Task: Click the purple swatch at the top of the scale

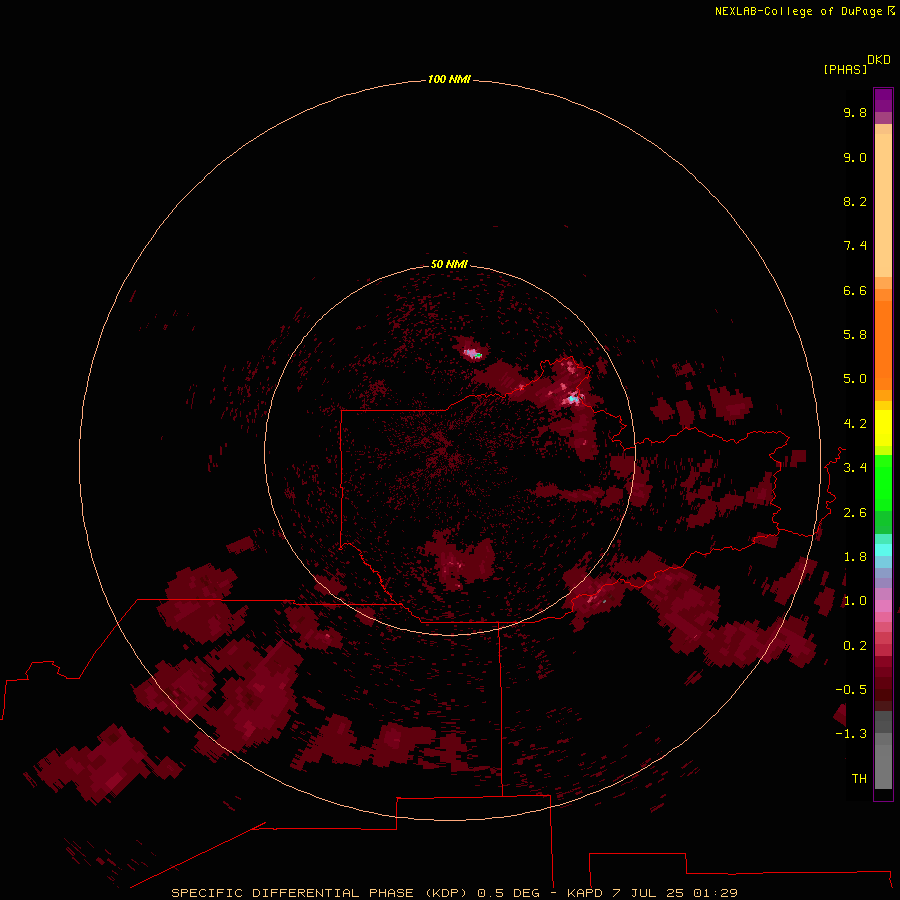Action: tap(883, 100)
